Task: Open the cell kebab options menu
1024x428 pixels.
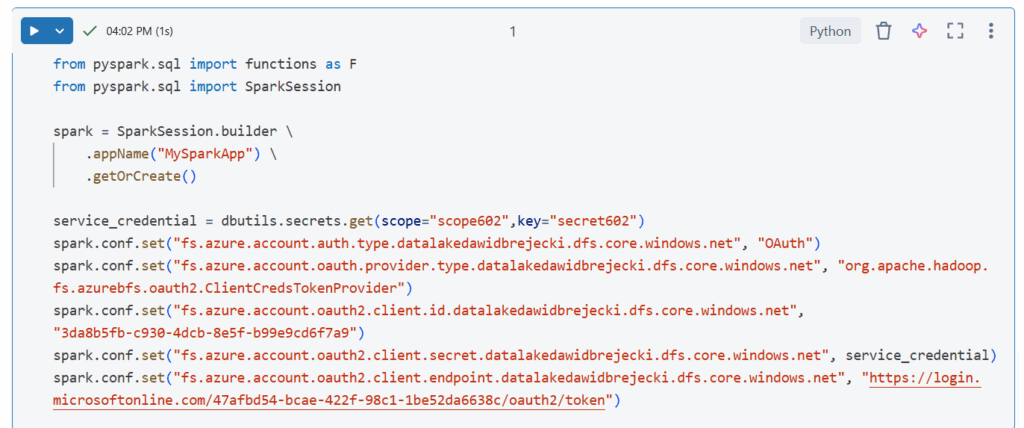Action: coord(990,31)
